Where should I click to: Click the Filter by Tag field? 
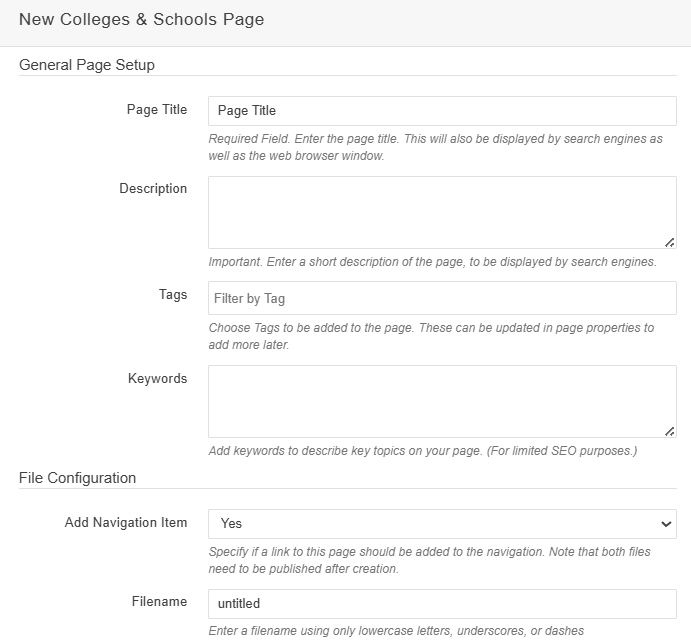click(x=442, y=298)
